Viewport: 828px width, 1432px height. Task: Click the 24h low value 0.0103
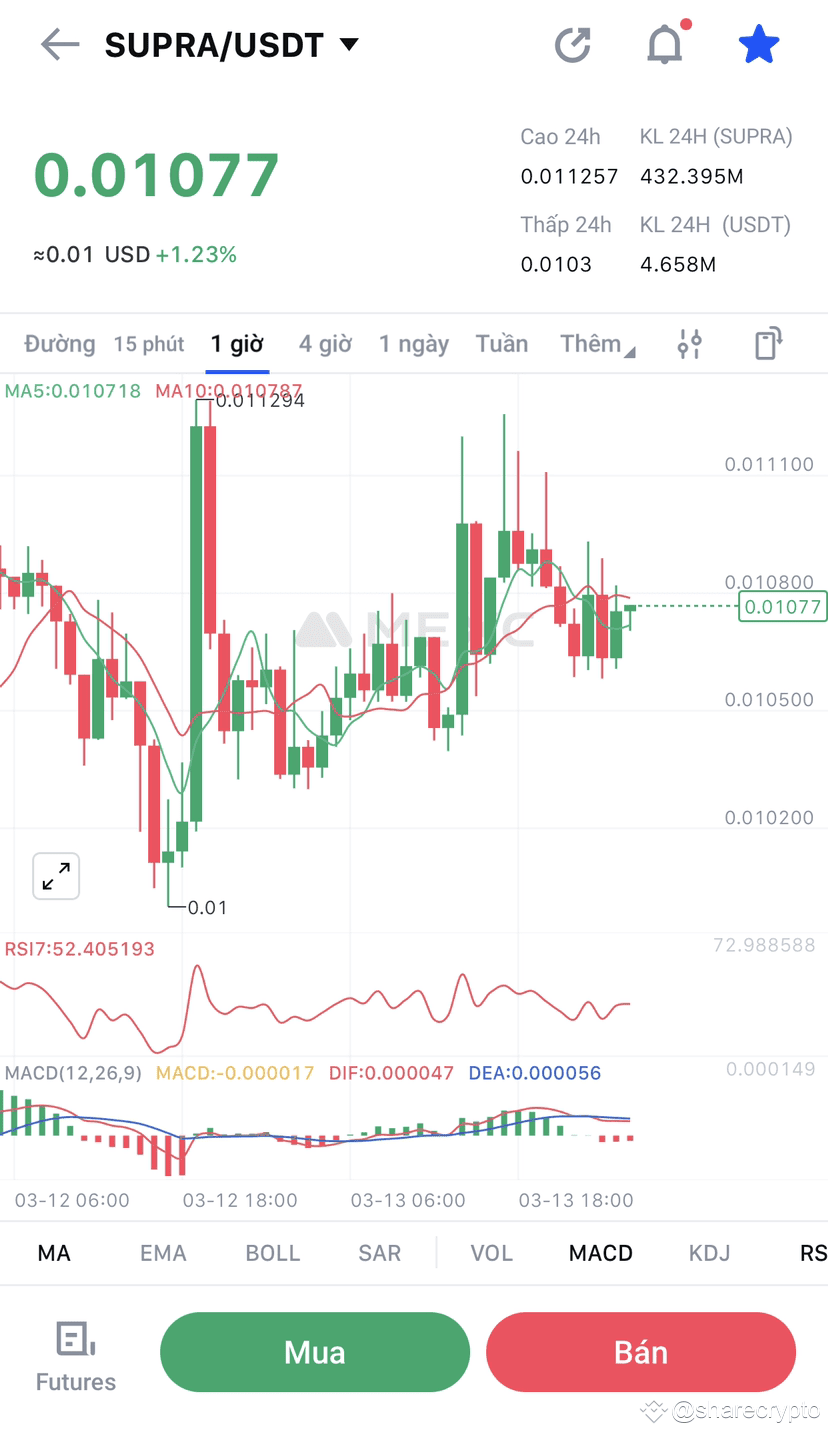coord(556,265)
